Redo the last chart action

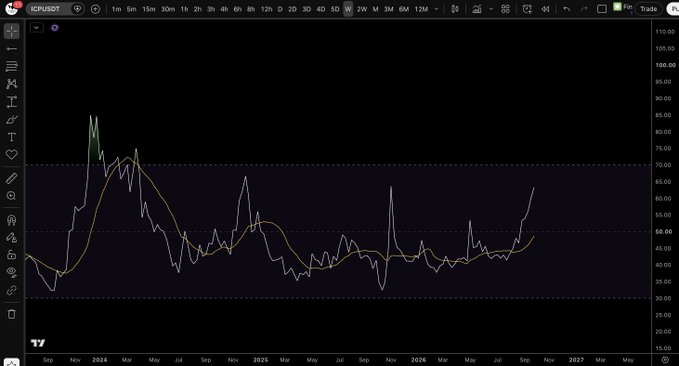(x=584, y=9)
